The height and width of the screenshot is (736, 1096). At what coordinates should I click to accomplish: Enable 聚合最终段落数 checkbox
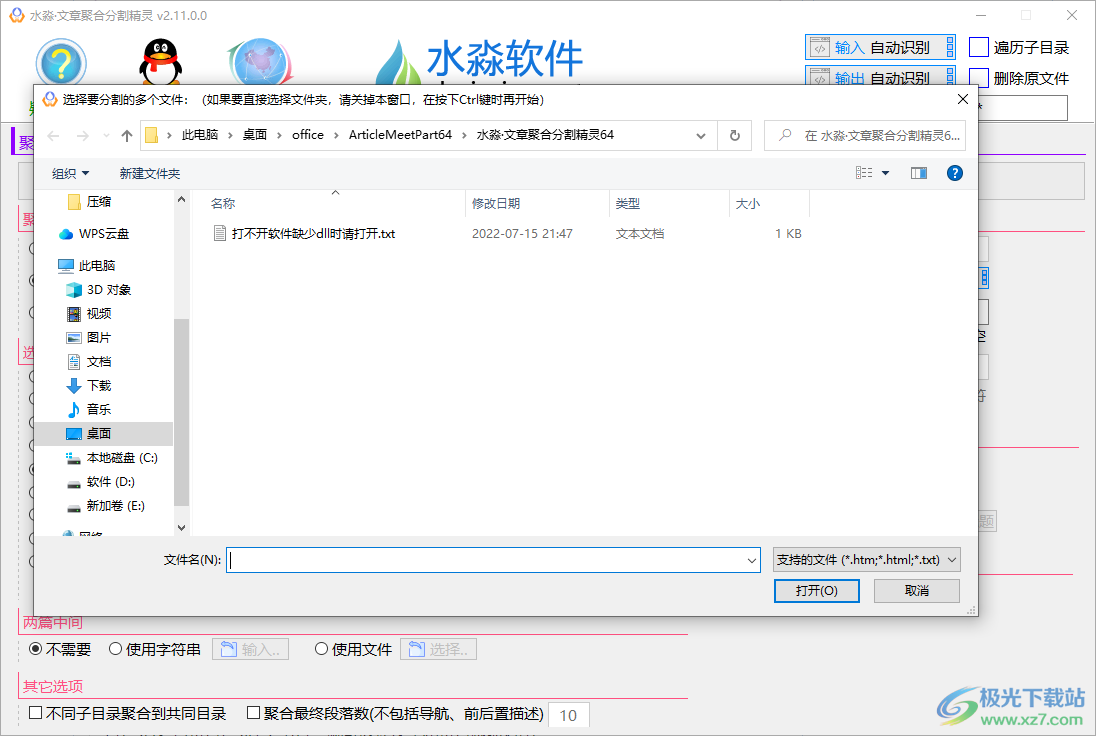coord(254,713)
